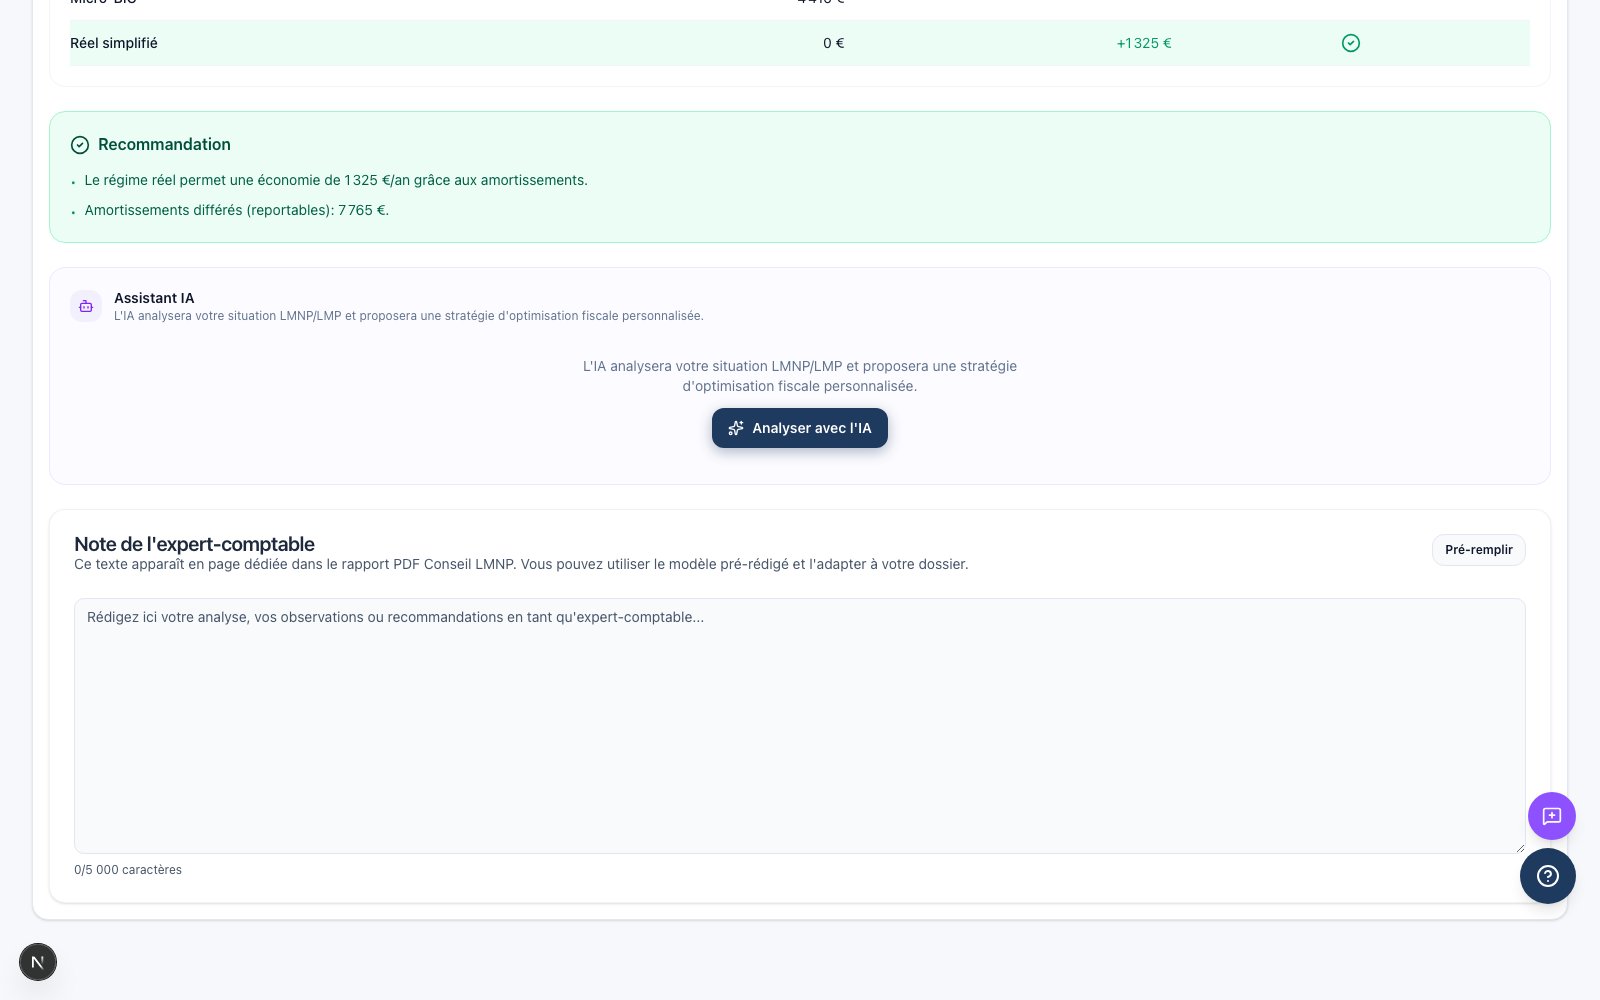This screenshot has height=1000, width=1600.
Task: Click the Pré-remplir button
Action: tap(1479, 550)
